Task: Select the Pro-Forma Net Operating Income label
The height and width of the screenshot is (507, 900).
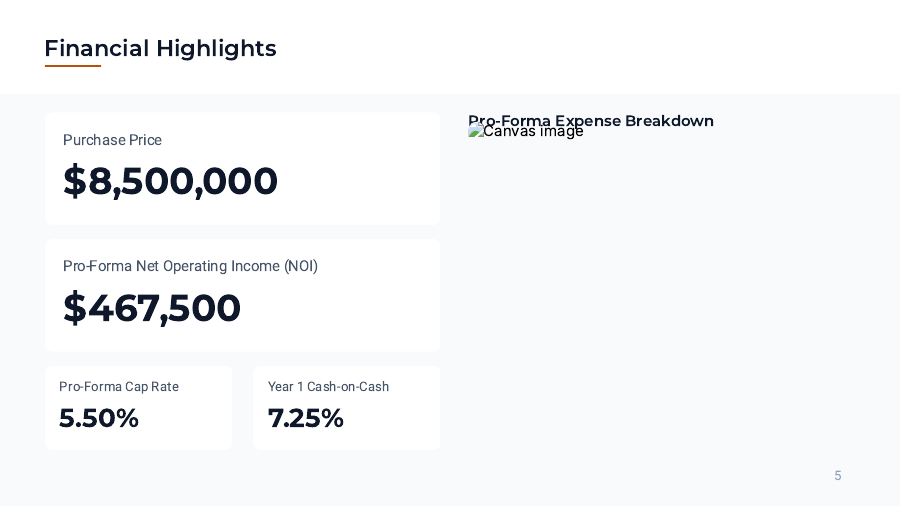Action: tap(190, 266)
